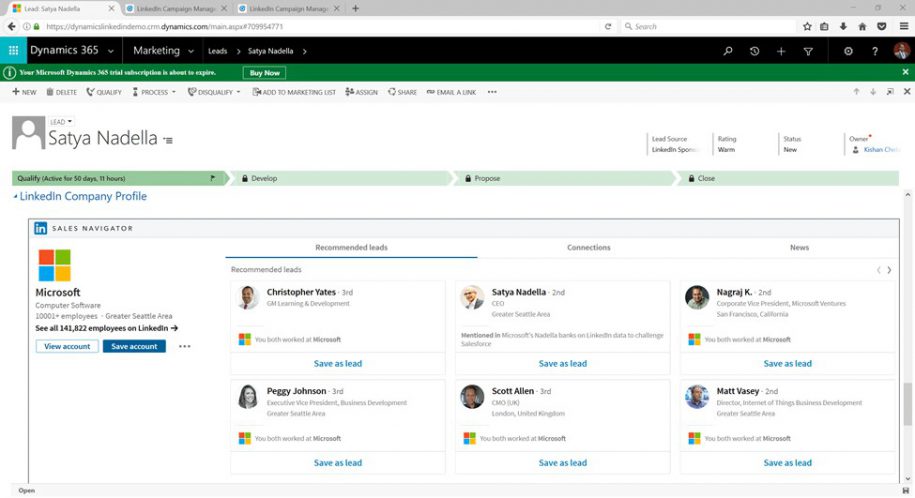Viewport: 915px width, 498px height.
Task: Switch to the News tab
Action: [799, 247]
